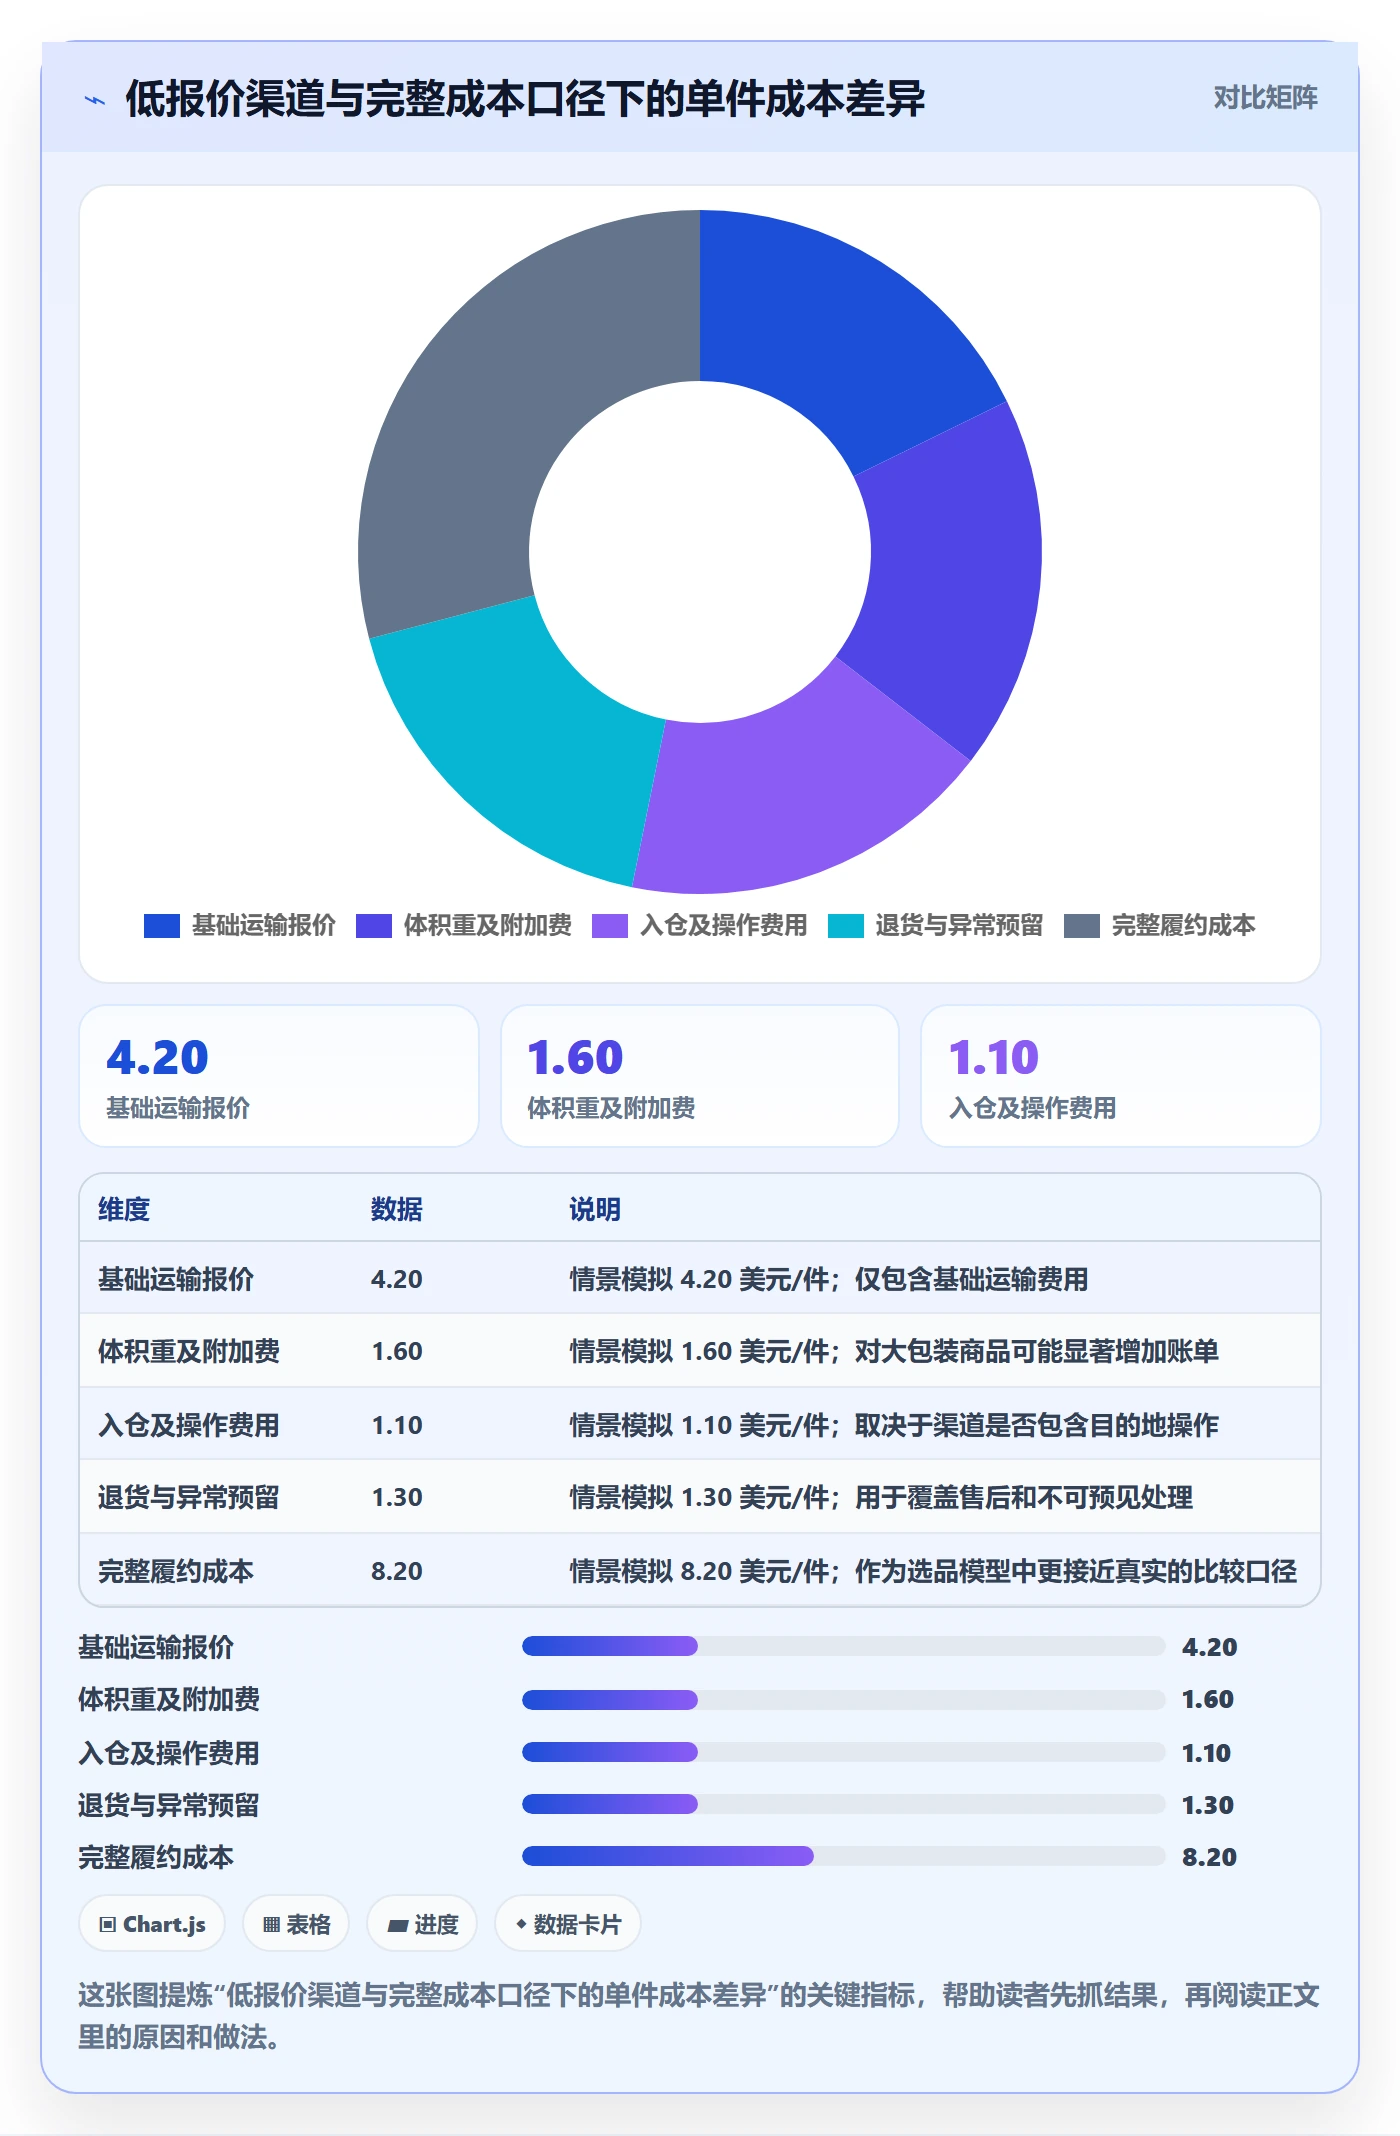The height and width of the screenshot is (2136, 1400).
Task: Toggle the 完整履约成本 legend swatch
Action: coord(1082,926)
